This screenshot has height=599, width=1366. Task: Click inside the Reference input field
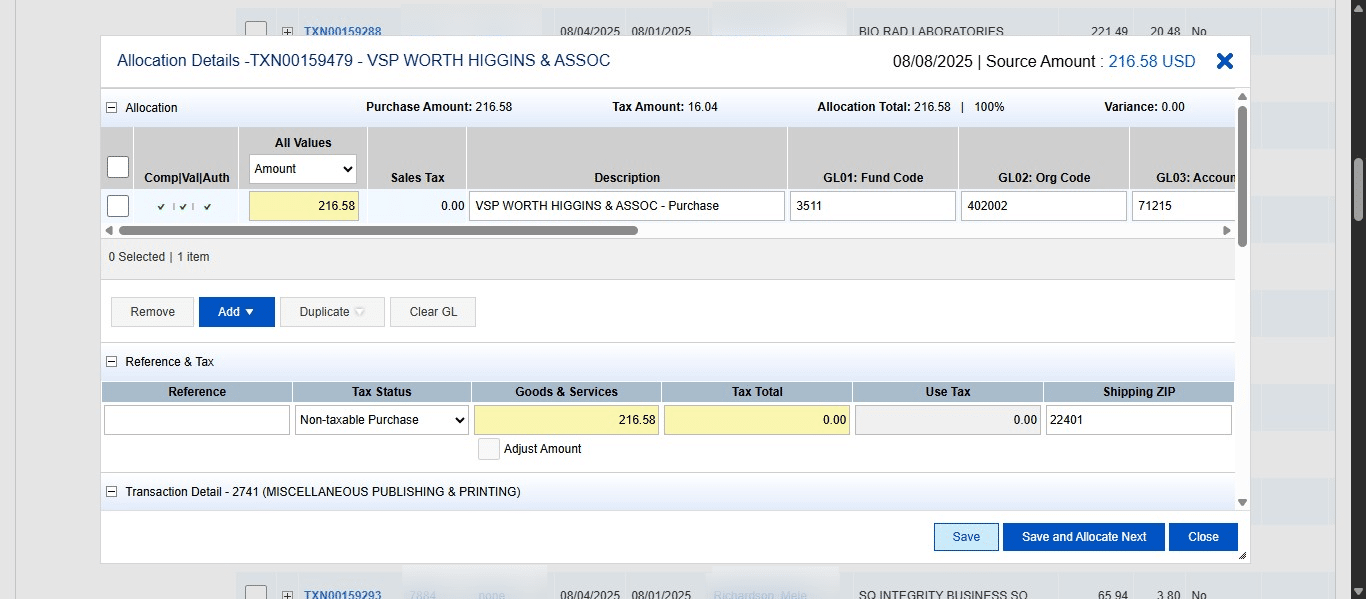196,420
